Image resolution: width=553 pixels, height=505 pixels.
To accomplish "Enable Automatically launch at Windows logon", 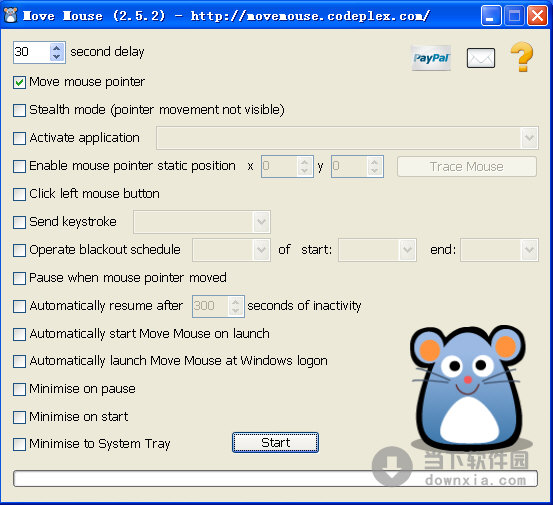I will pos(19,361).
